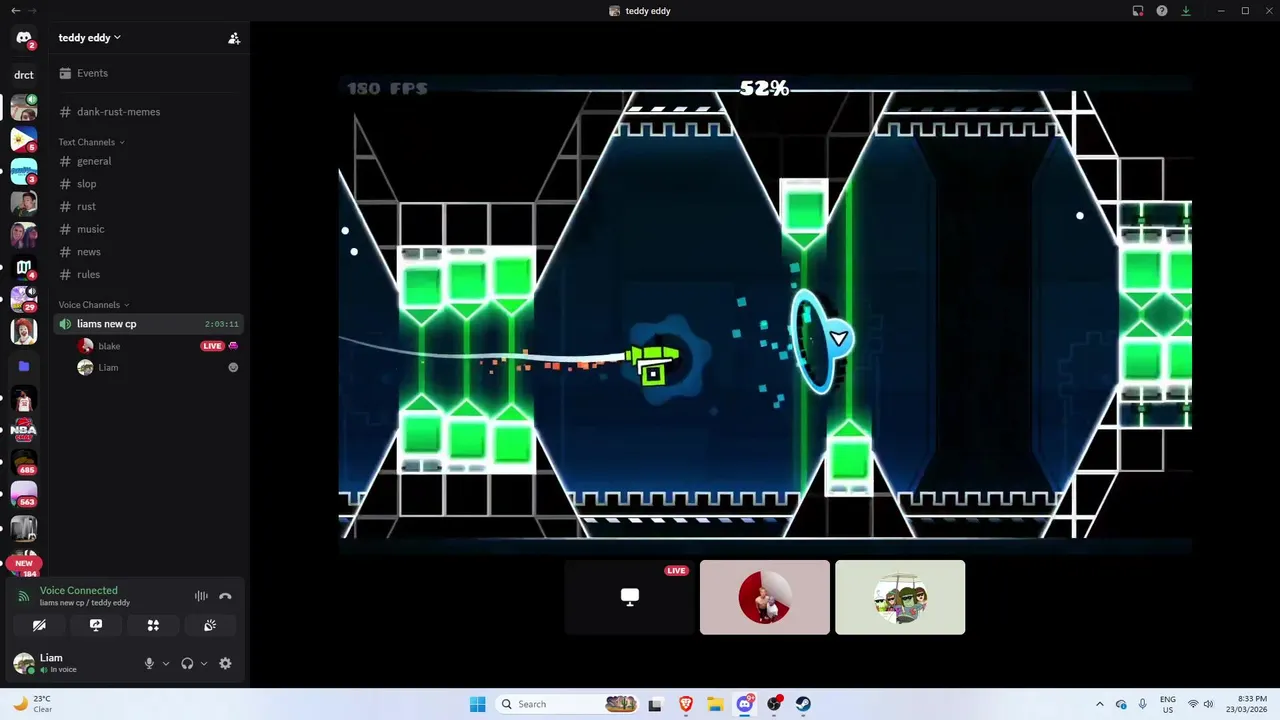
Task: Open Steam from the taskbar
Action: [803, 704]
